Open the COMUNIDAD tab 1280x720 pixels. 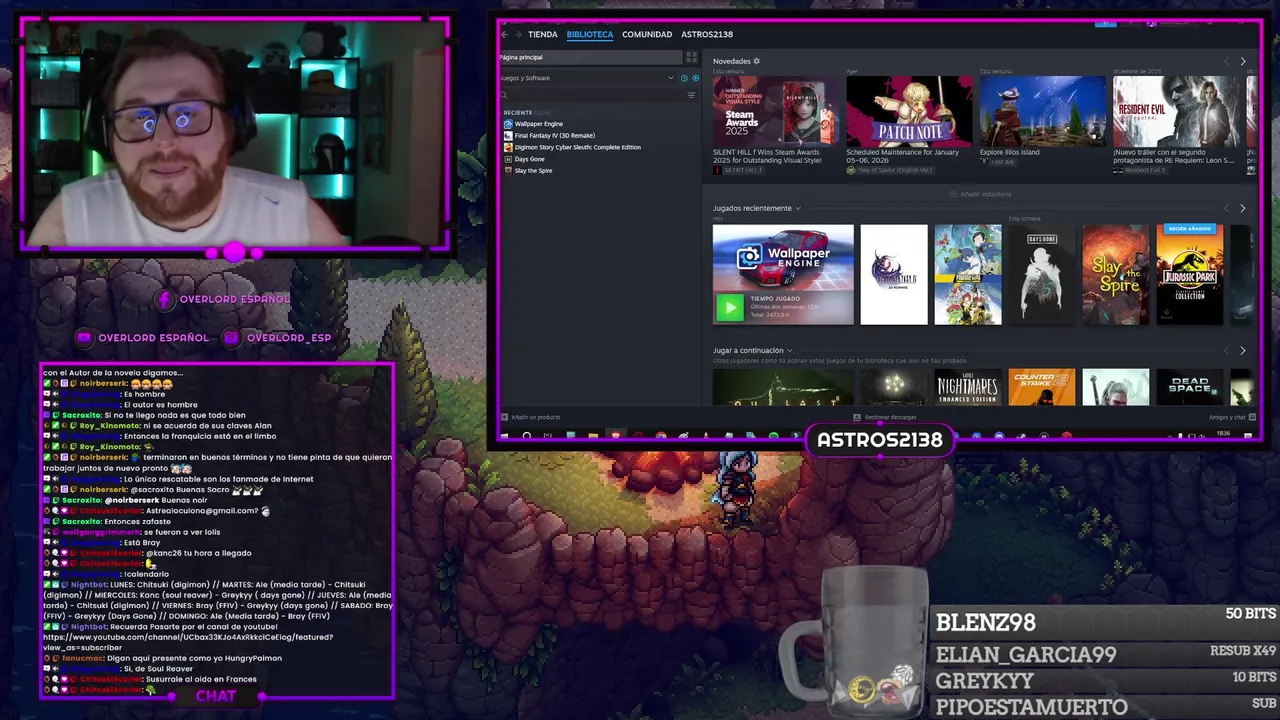(x=647, y=34)
